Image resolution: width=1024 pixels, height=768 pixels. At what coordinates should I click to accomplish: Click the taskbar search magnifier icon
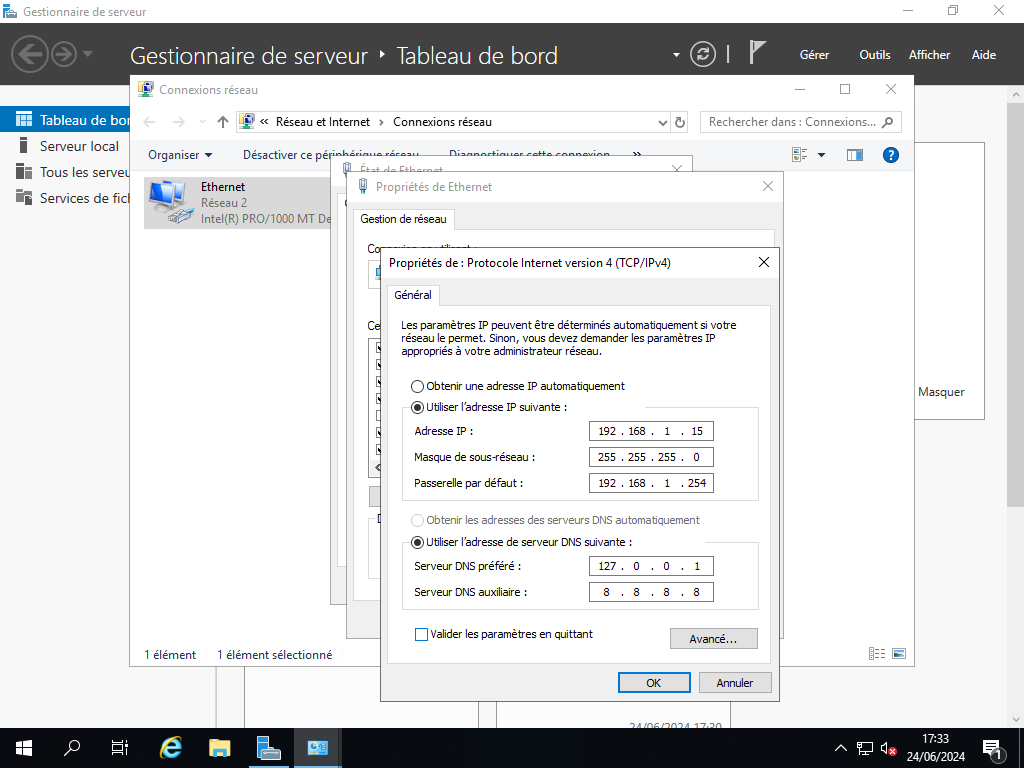[72, 747]
